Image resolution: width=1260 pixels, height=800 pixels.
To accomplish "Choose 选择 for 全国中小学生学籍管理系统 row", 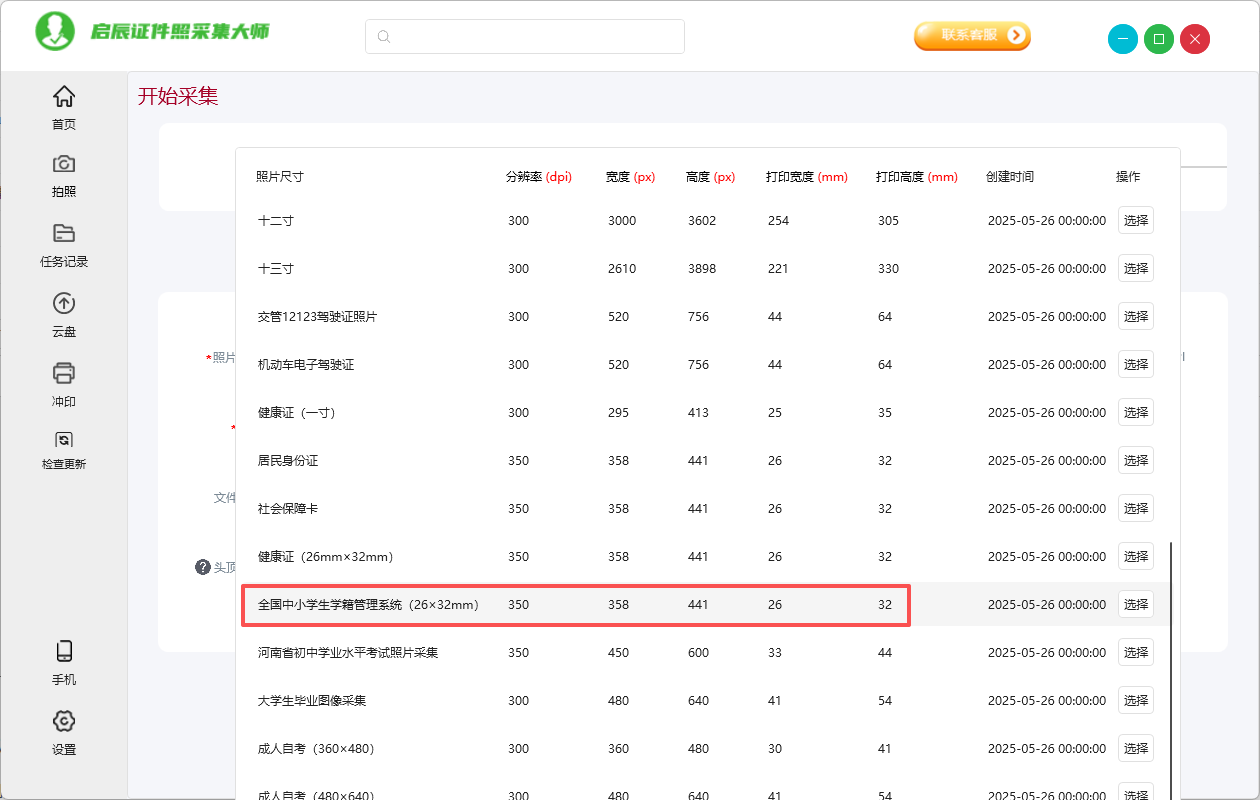I will pyautogui.click(x=1136, y=604).
